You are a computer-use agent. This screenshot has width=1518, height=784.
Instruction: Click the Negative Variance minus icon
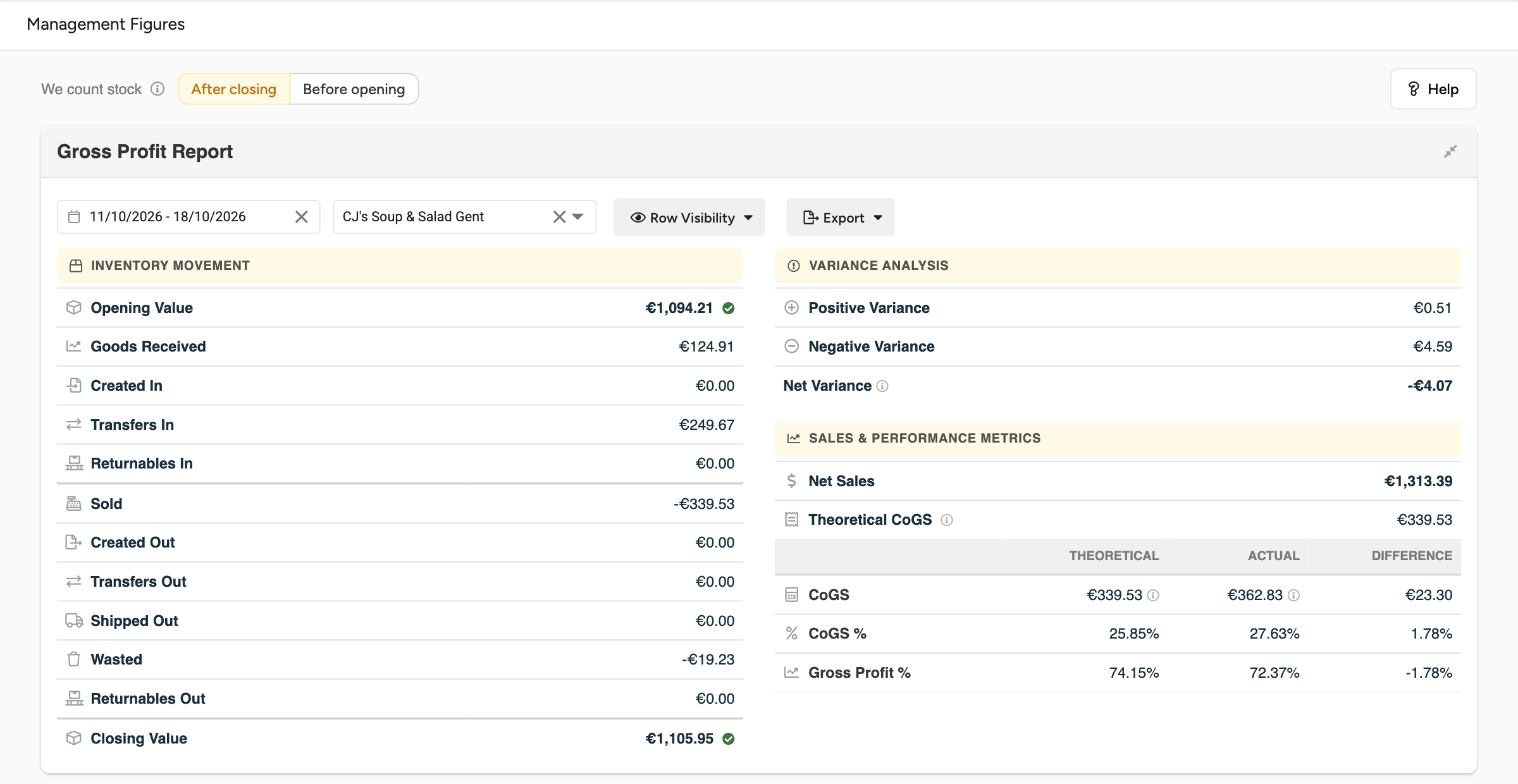[x=791, y=347]
